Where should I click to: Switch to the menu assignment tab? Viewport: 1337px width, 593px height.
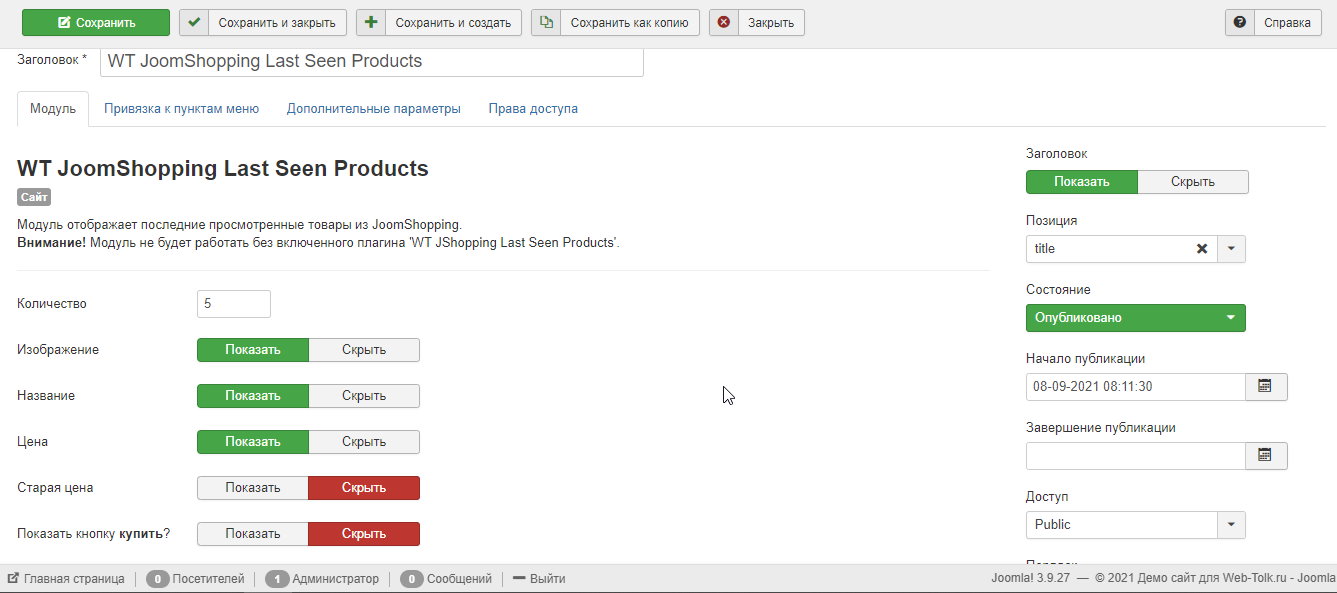(181, 109)
